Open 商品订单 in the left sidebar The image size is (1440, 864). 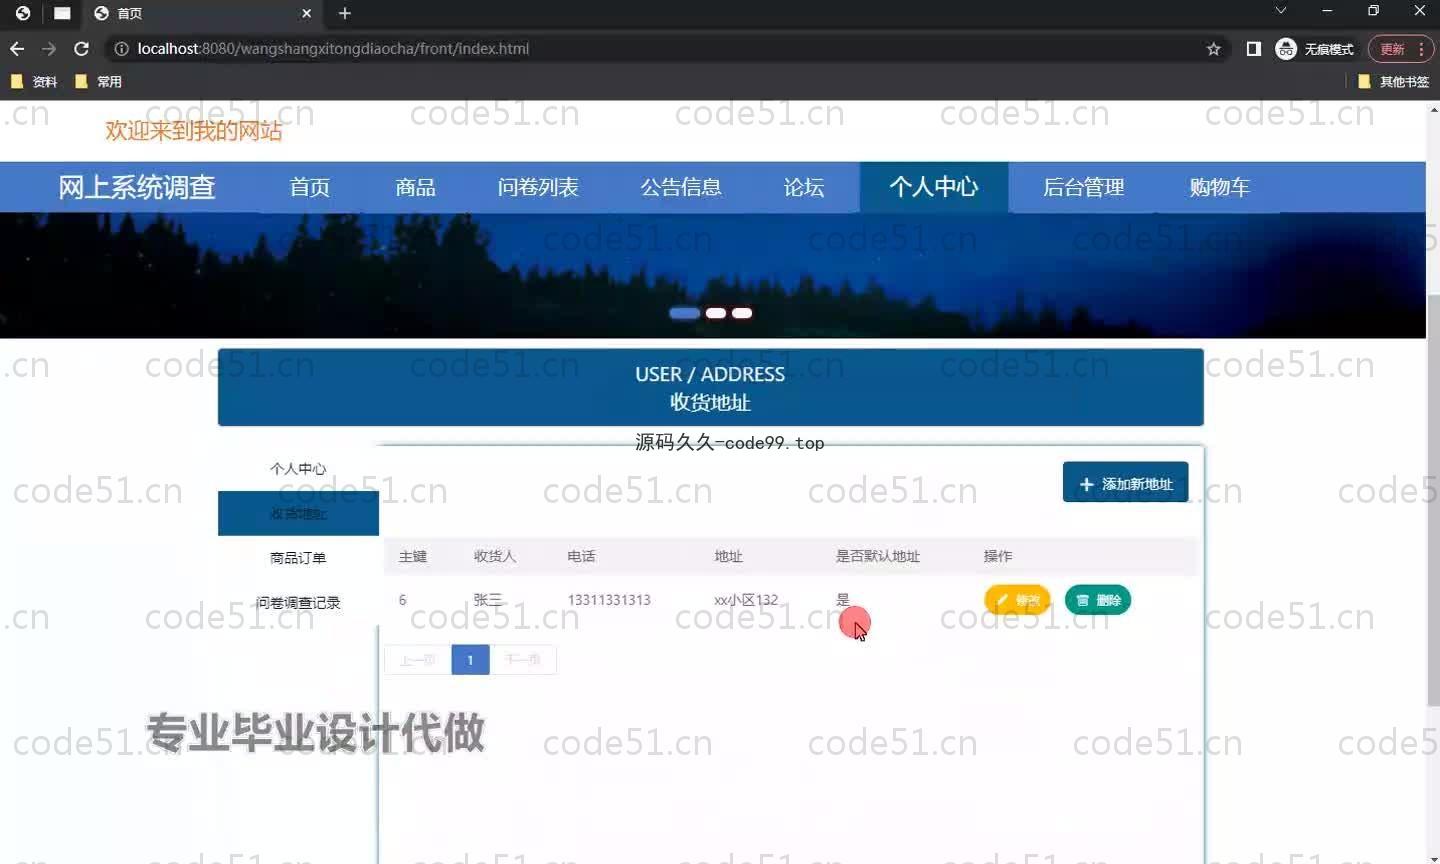(298, 558)
